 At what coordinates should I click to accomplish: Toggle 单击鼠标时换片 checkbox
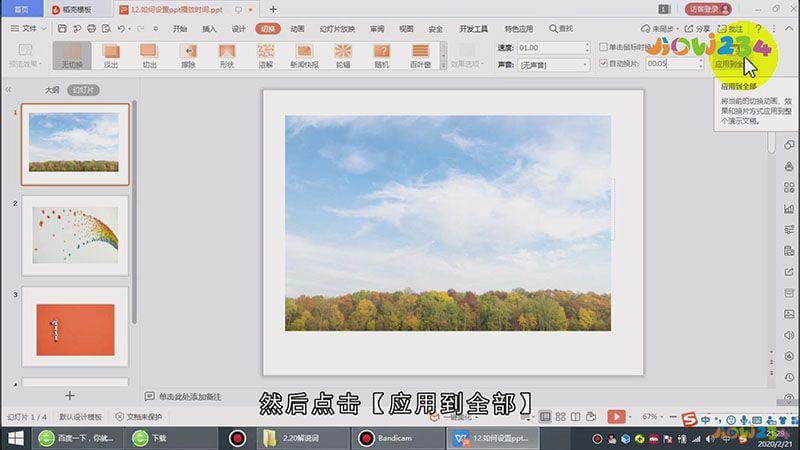click(x=603, y=47)
